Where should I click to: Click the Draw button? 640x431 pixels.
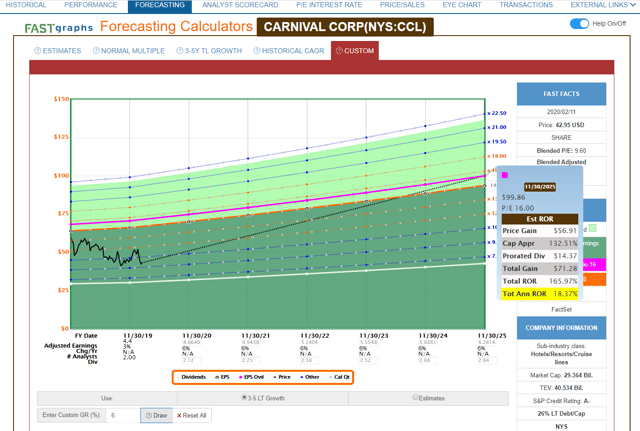[156, 415]
